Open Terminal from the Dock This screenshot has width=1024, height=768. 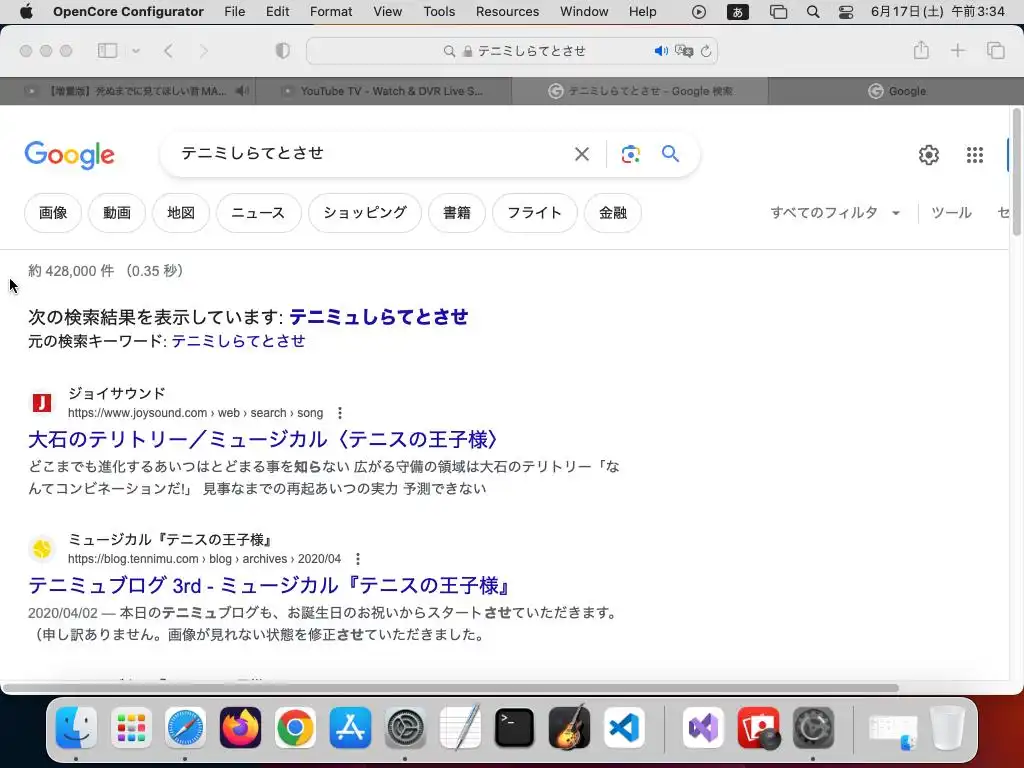(x=515, y=728)
